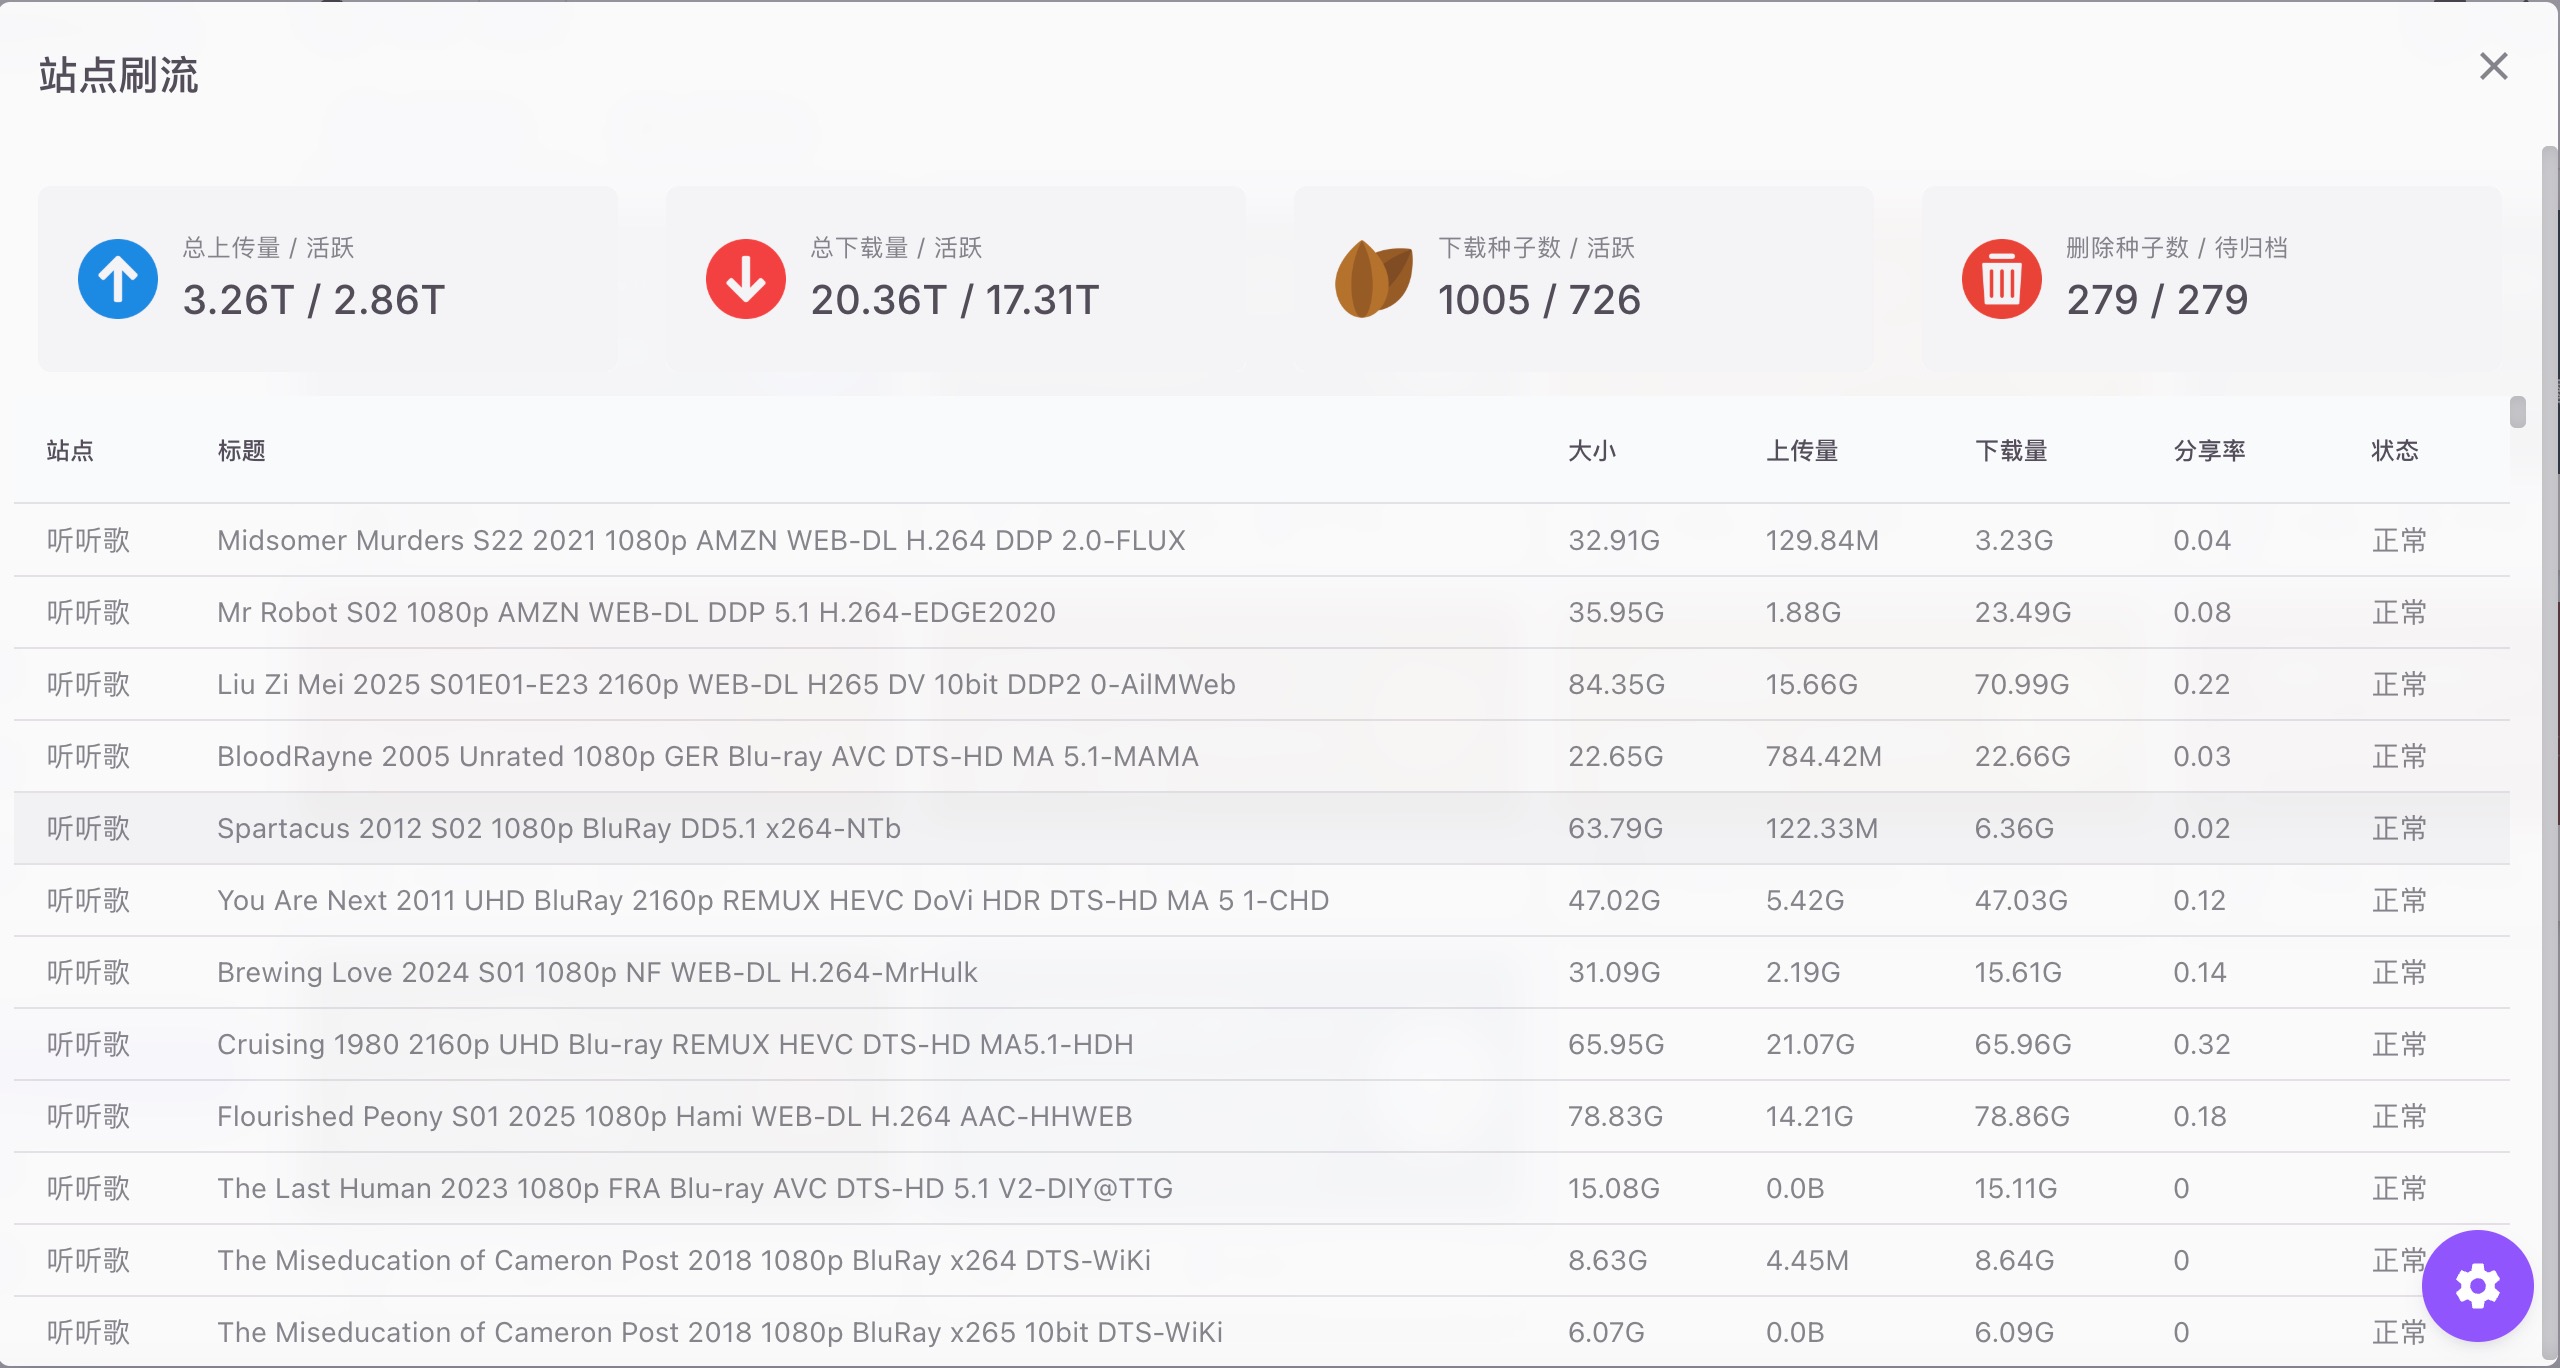This screenshot has width=2560, height=1368.
Task: Click the download cell 23.49G
Action: tap(2023, 612)
